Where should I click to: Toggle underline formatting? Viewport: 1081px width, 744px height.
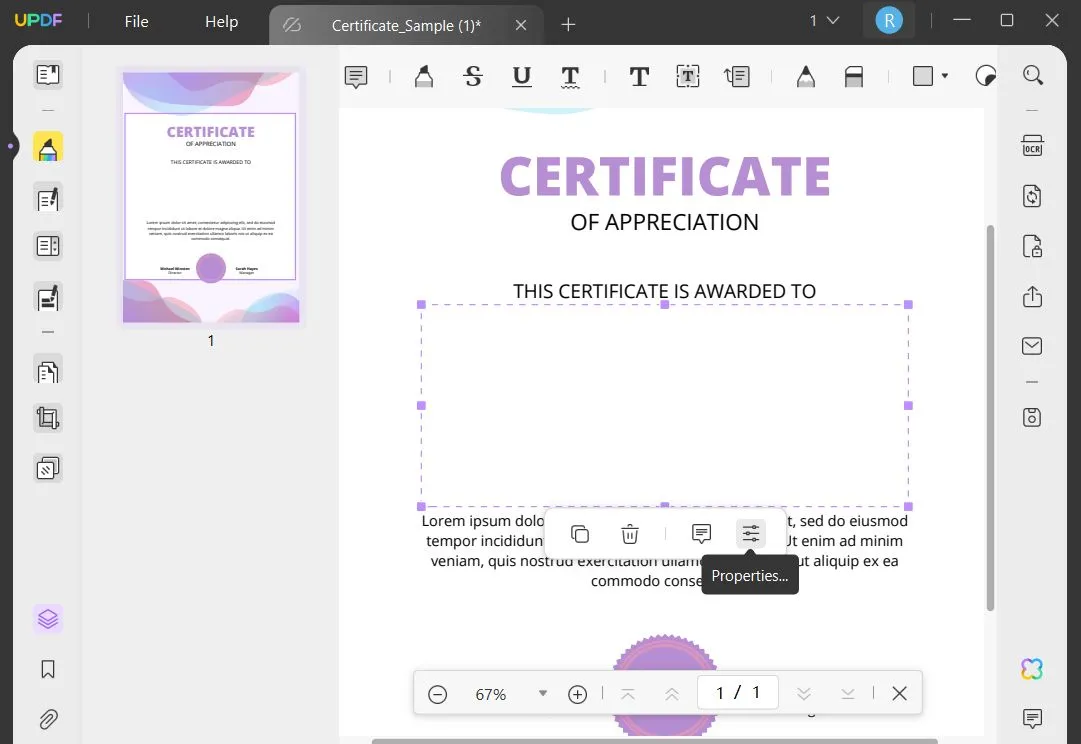[x=521, y=76]
